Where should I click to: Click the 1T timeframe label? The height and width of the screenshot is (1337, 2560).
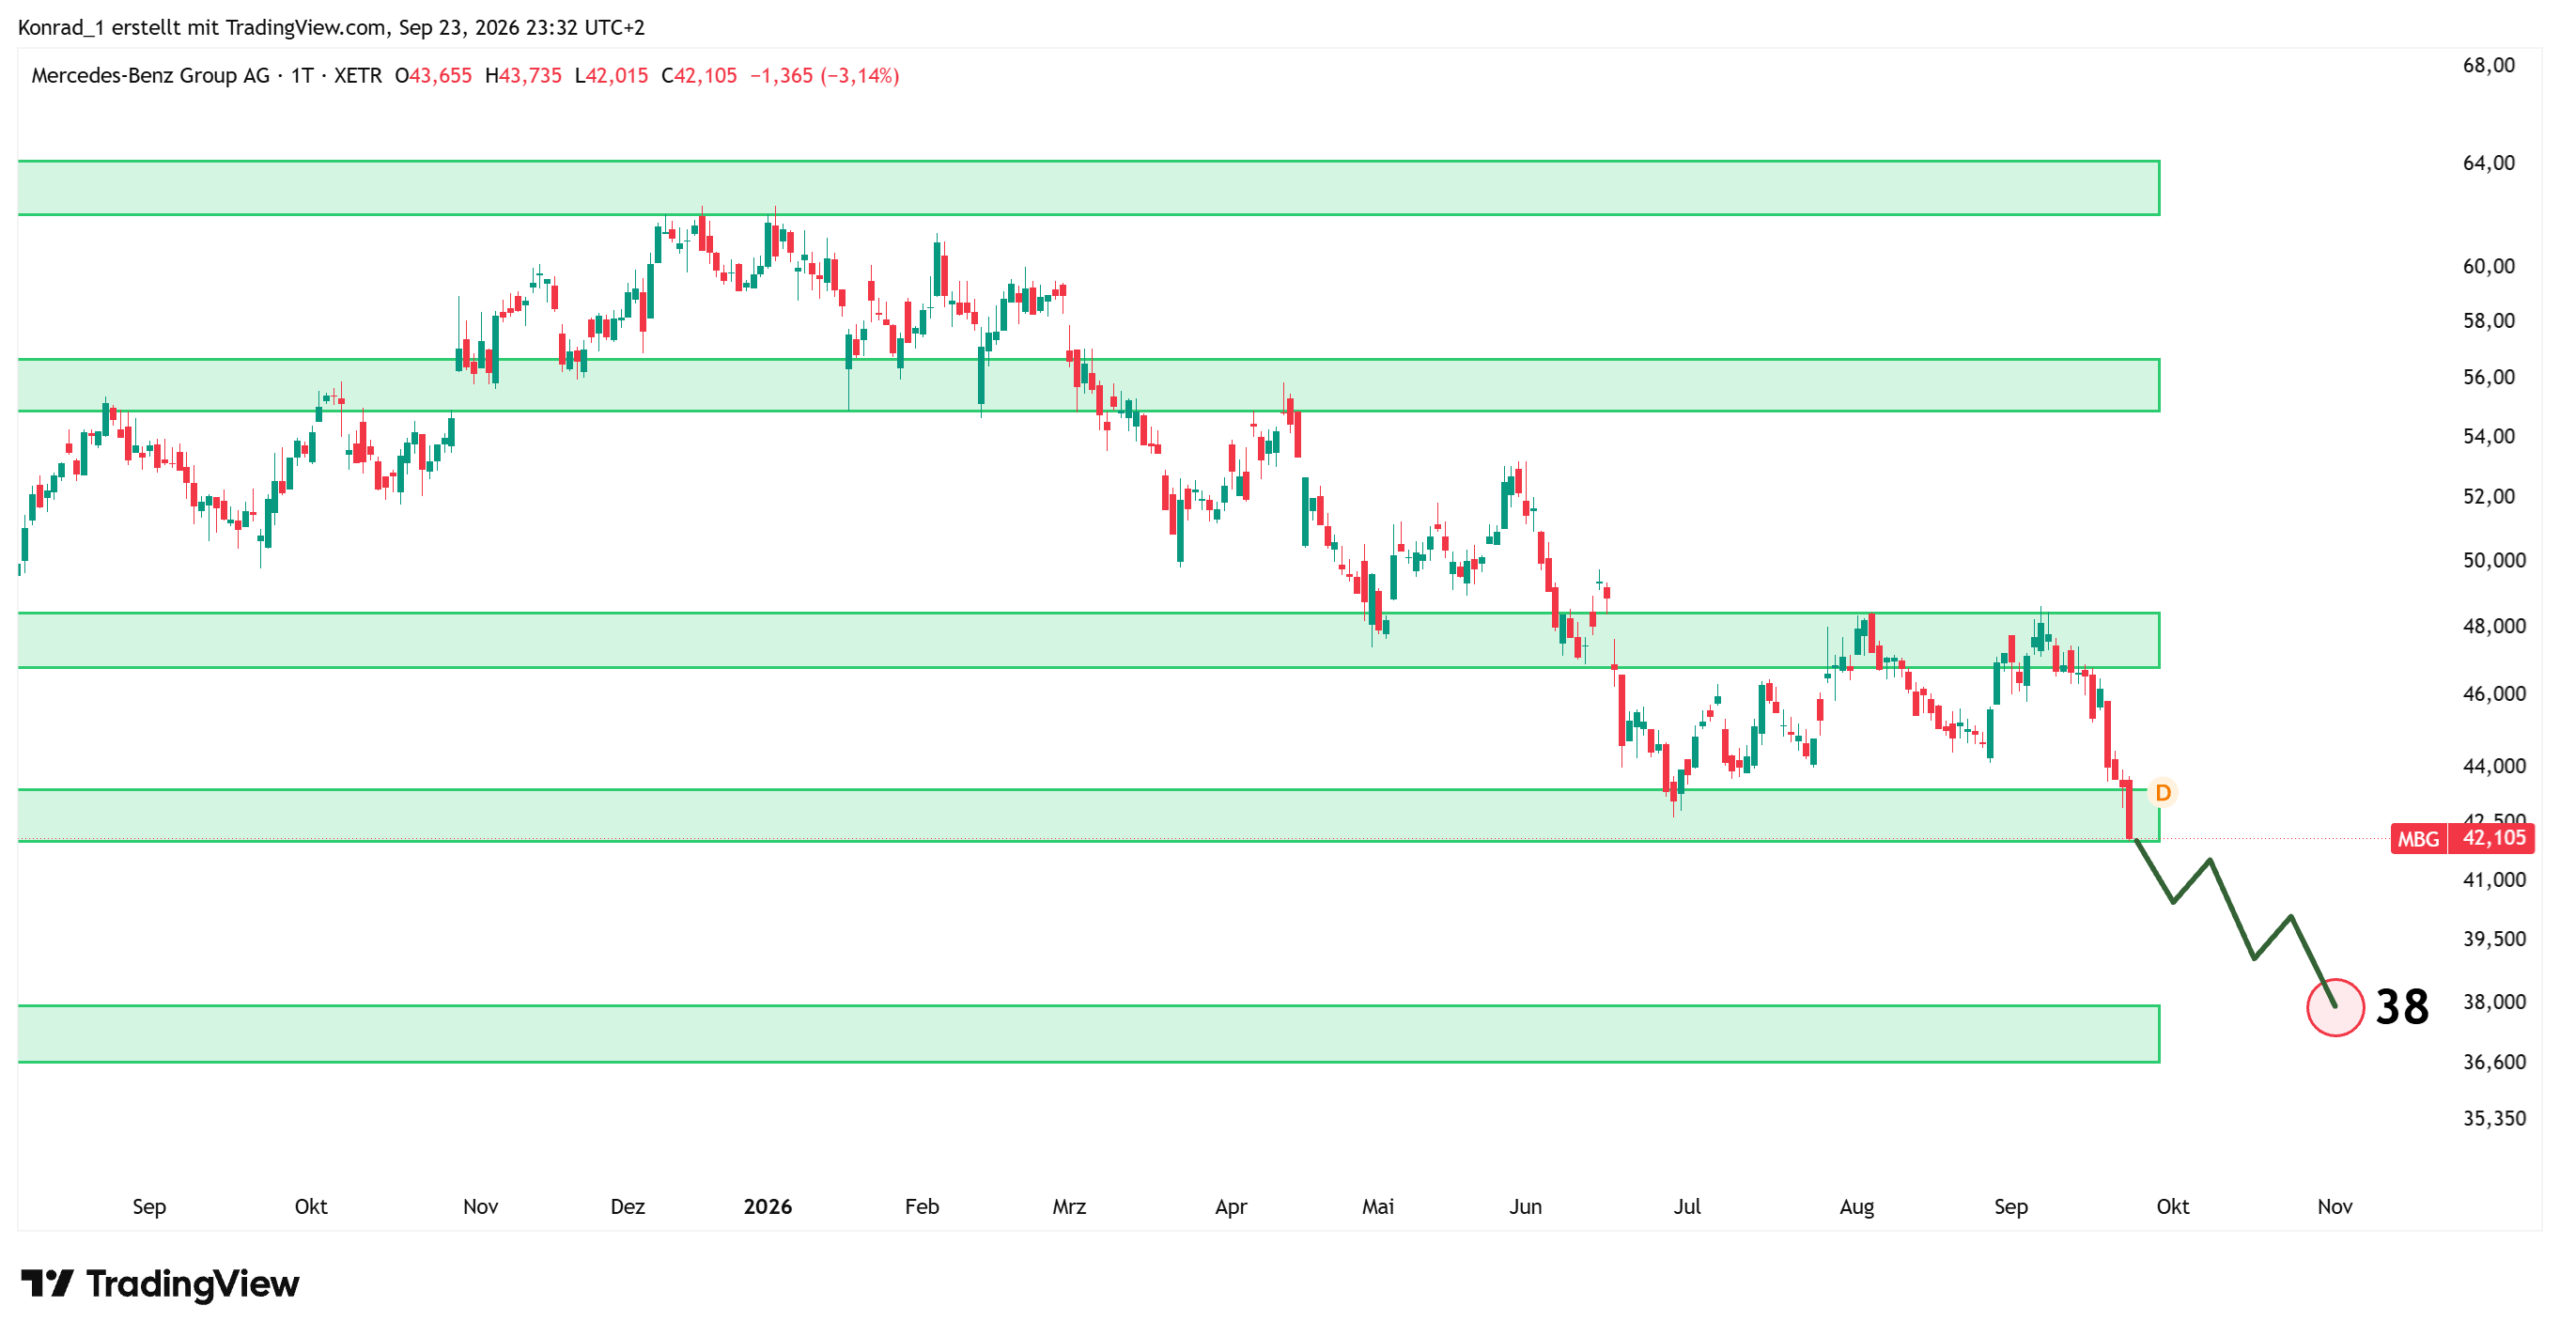click(x=302, y=75)
